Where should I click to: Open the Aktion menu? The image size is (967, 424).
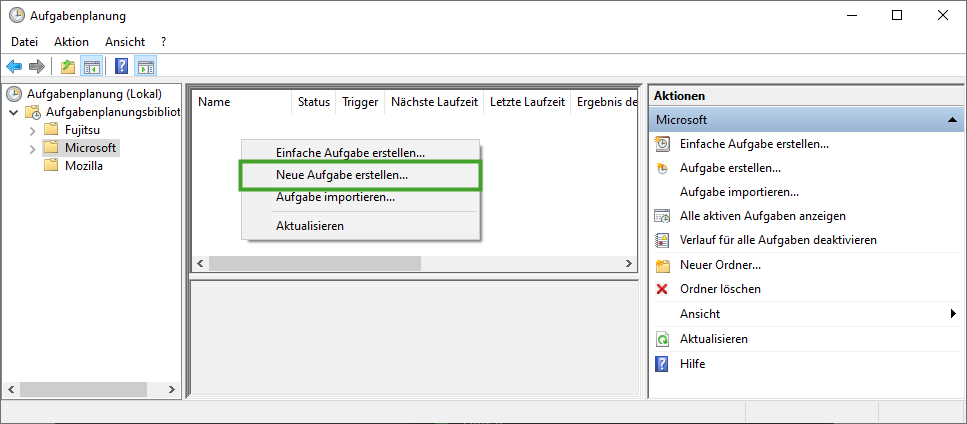[72, 42]
